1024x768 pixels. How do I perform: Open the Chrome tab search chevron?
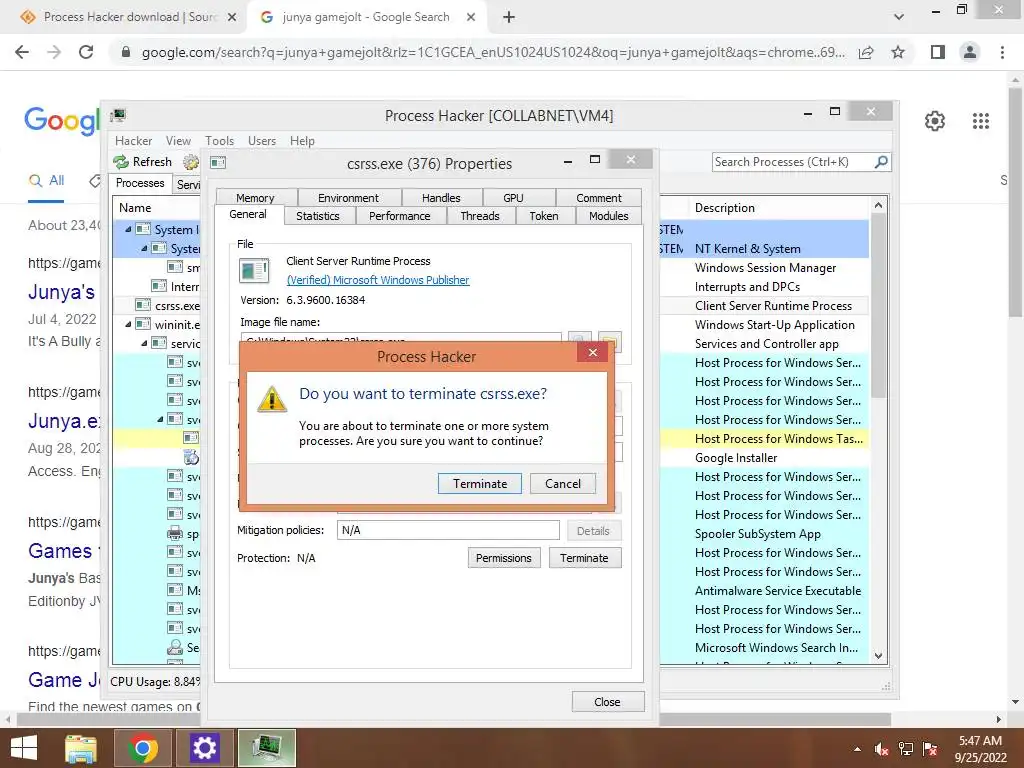pos(899,18)
